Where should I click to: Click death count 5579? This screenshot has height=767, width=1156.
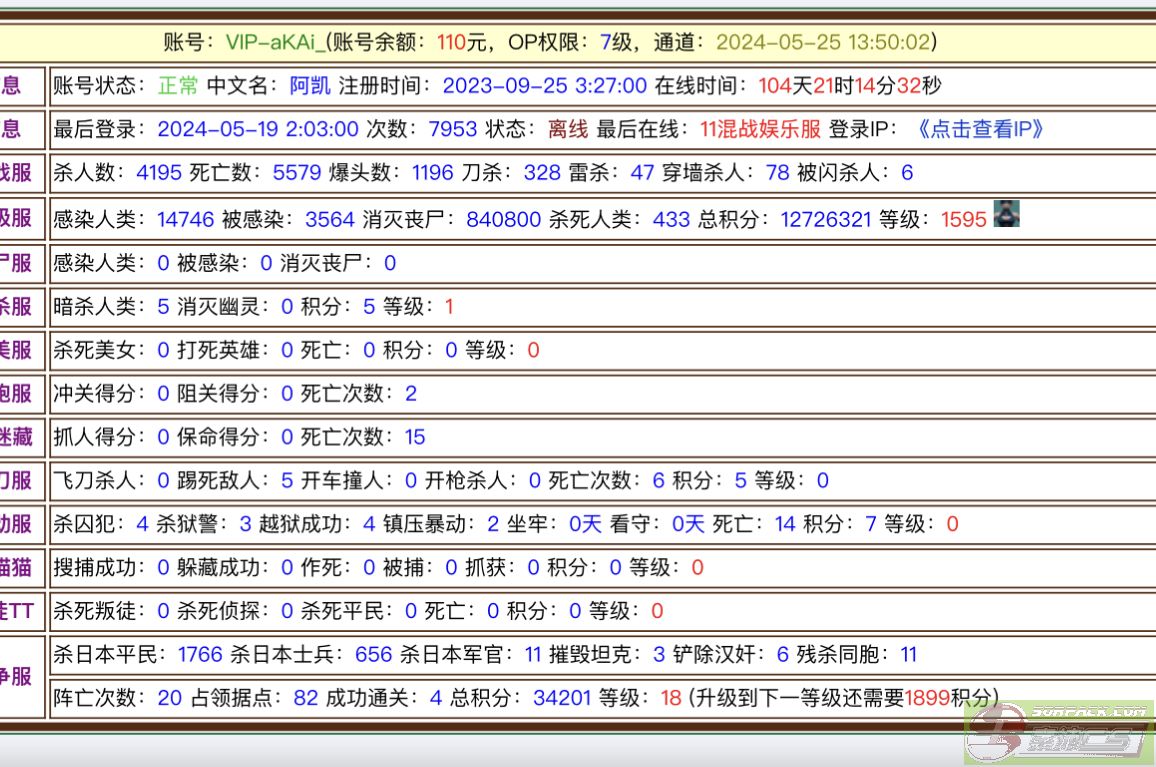click(x=297, y=173)
